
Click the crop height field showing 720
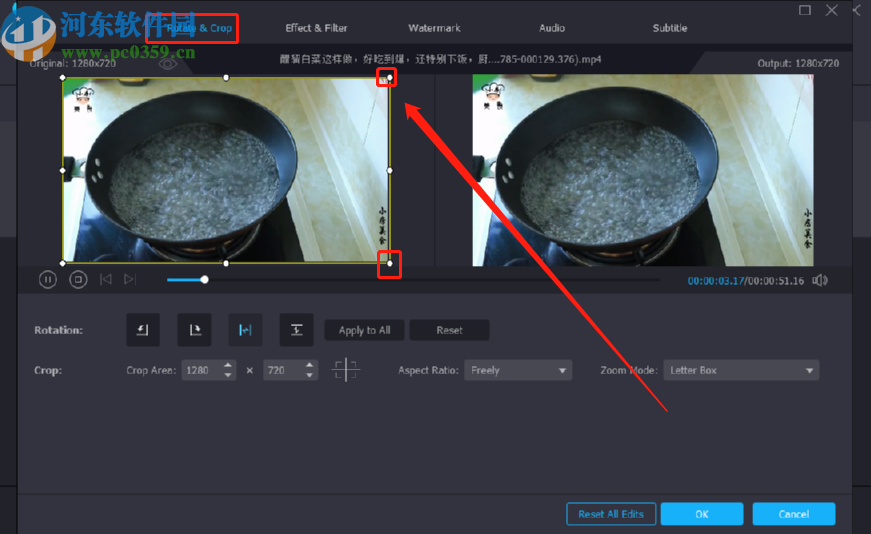(x=282, y=370)
